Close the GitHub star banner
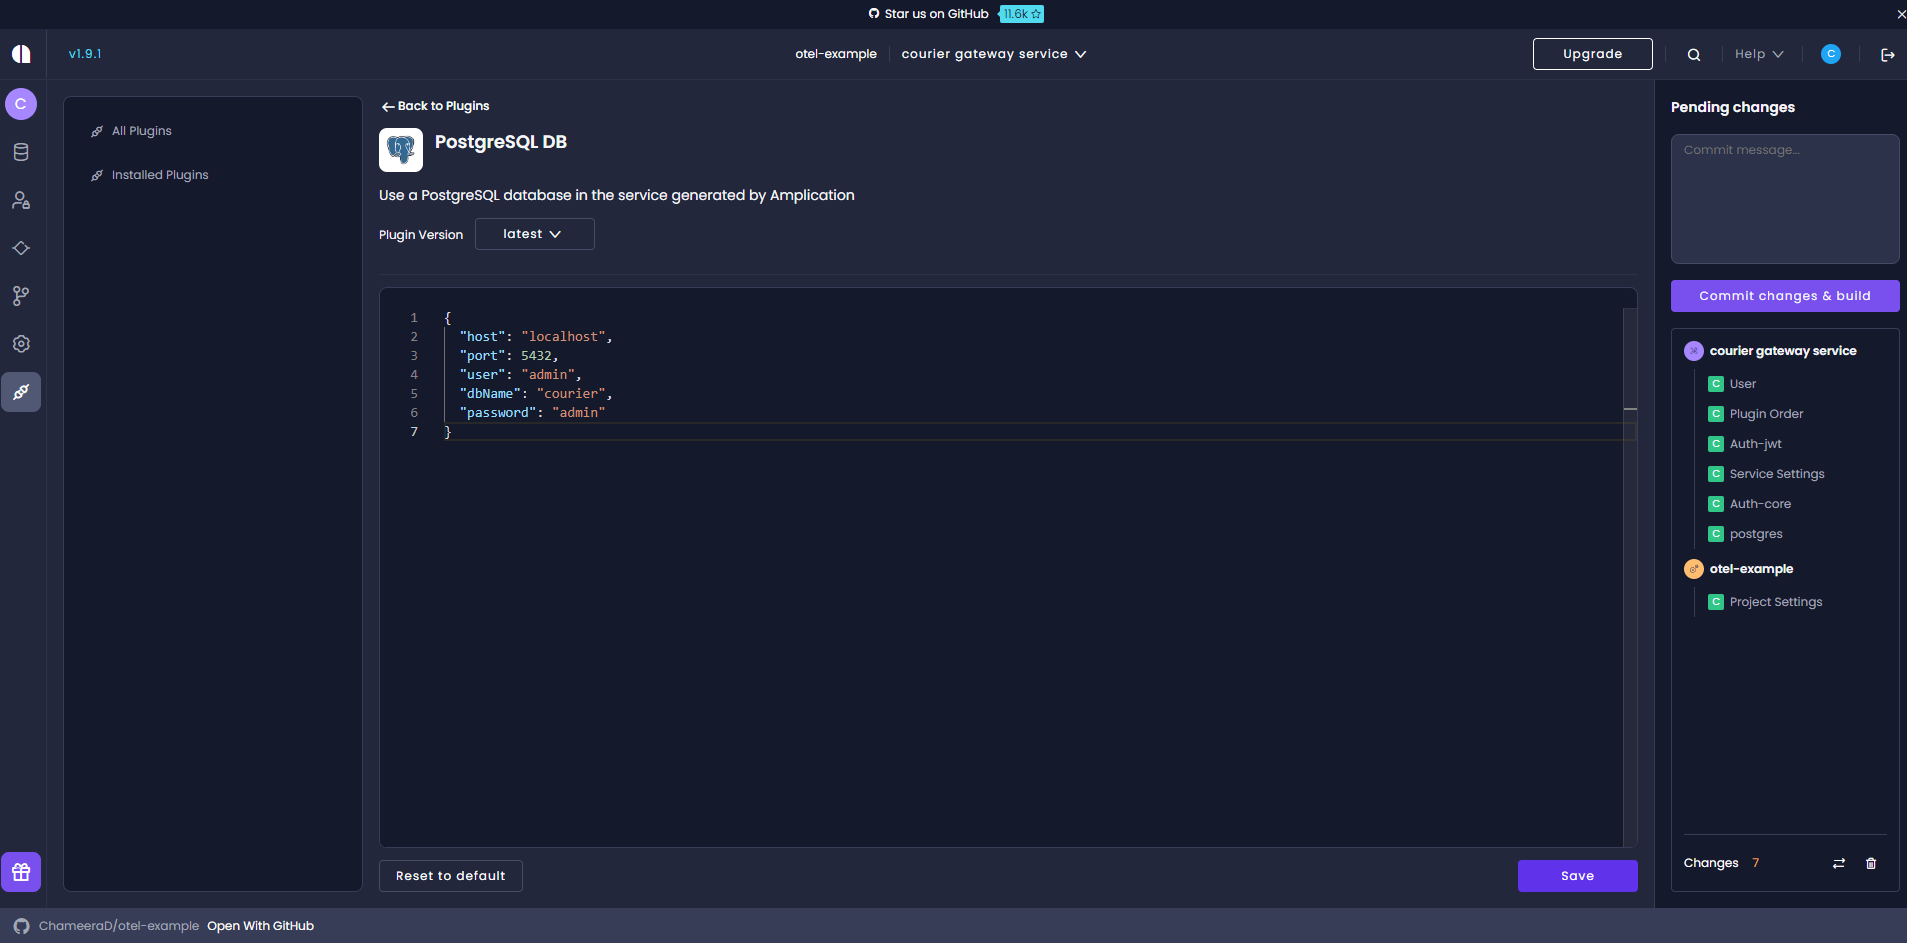 [1901, 14]
